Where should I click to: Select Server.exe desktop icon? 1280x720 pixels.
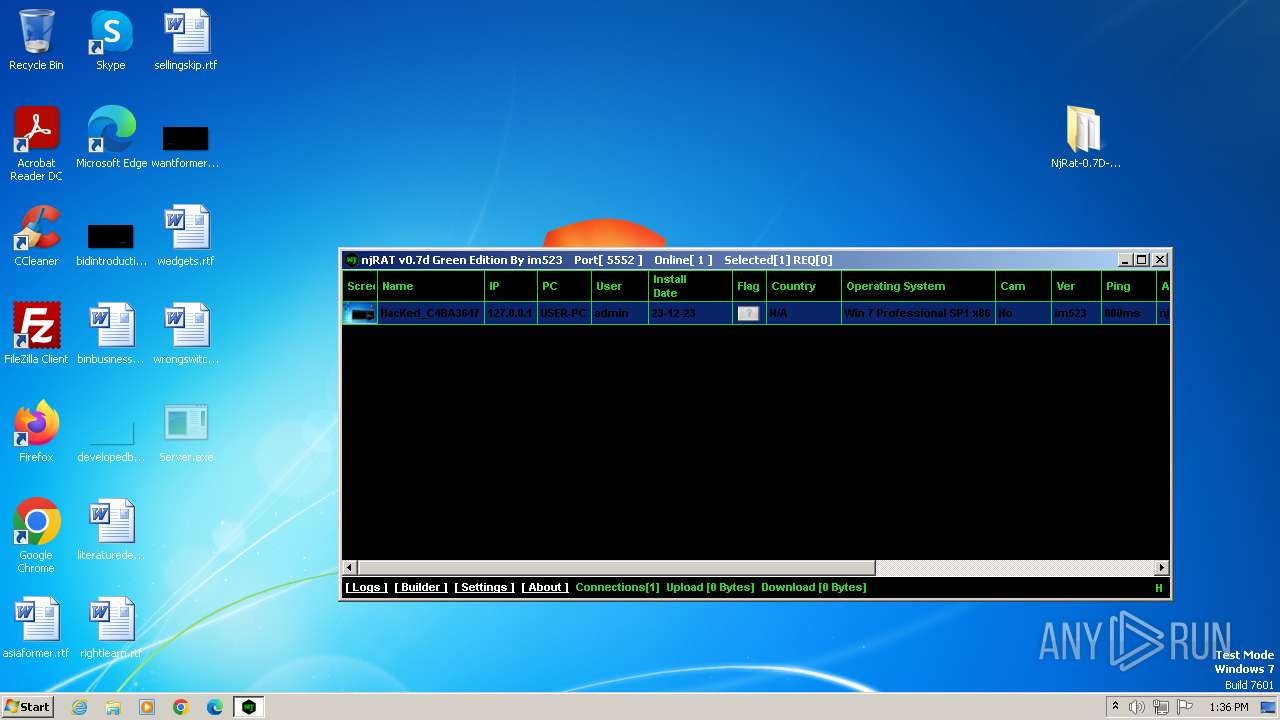tap(186, 432)
